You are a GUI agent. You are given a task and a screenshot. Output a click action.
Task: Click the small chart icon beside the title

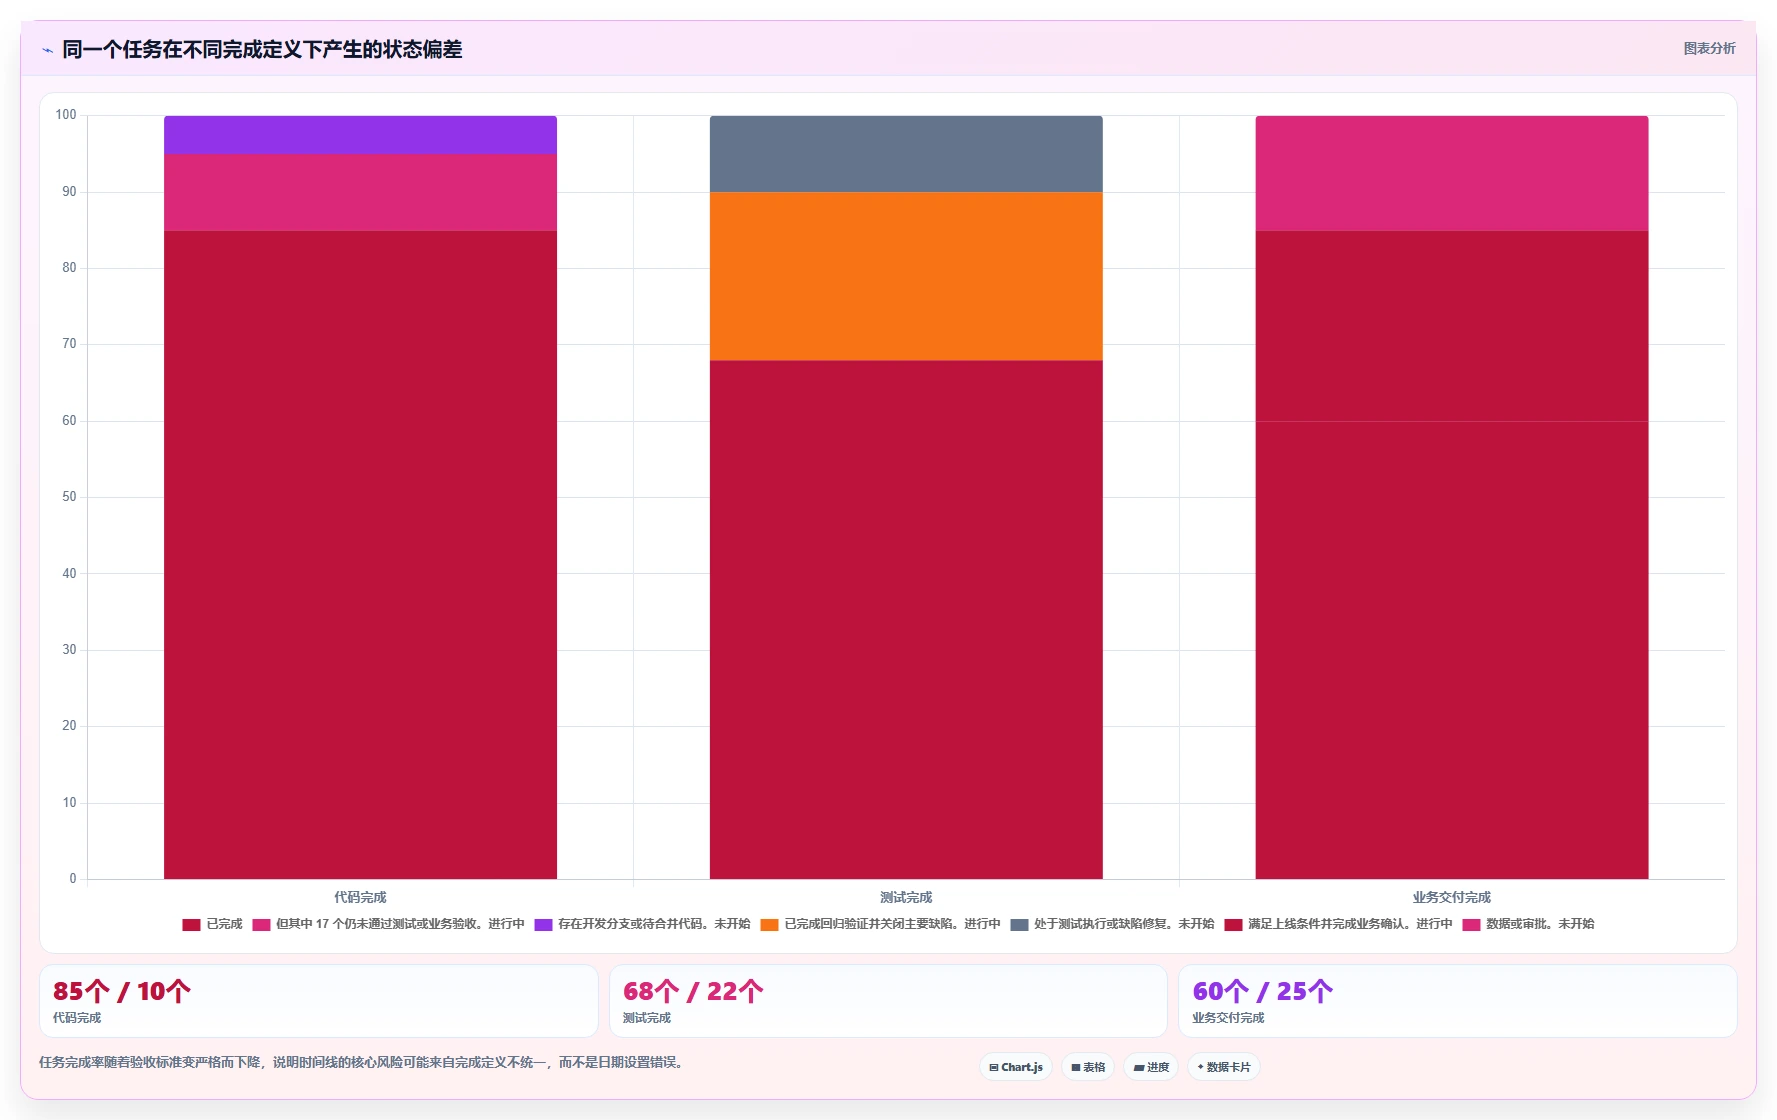point(47,50)
